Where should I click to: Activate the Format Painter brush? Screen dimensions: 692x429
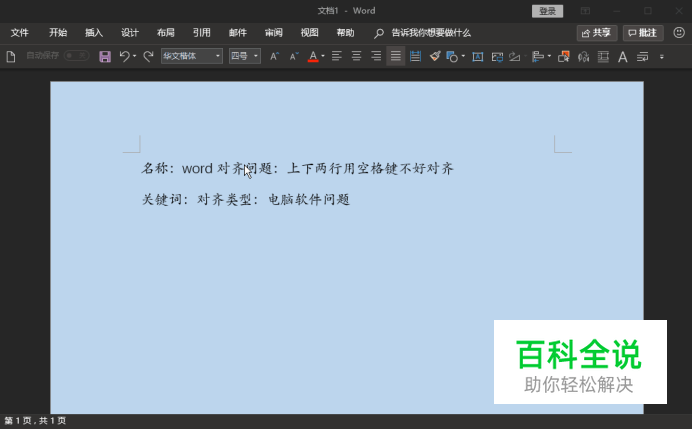point(435,56)
